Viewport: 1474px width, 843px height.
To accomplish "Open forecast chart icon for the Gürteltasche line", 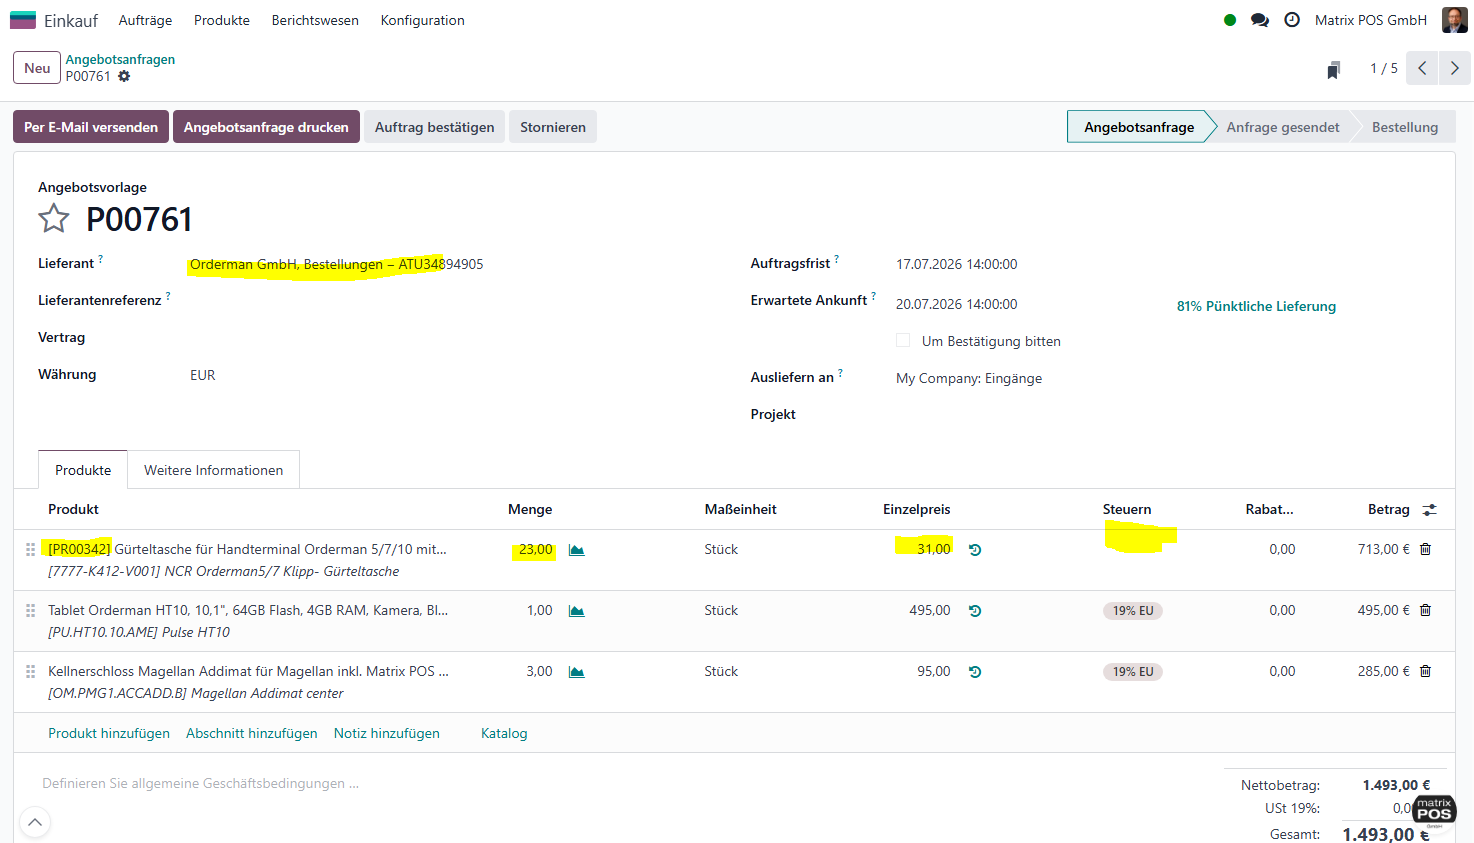I will pos(577,550).
